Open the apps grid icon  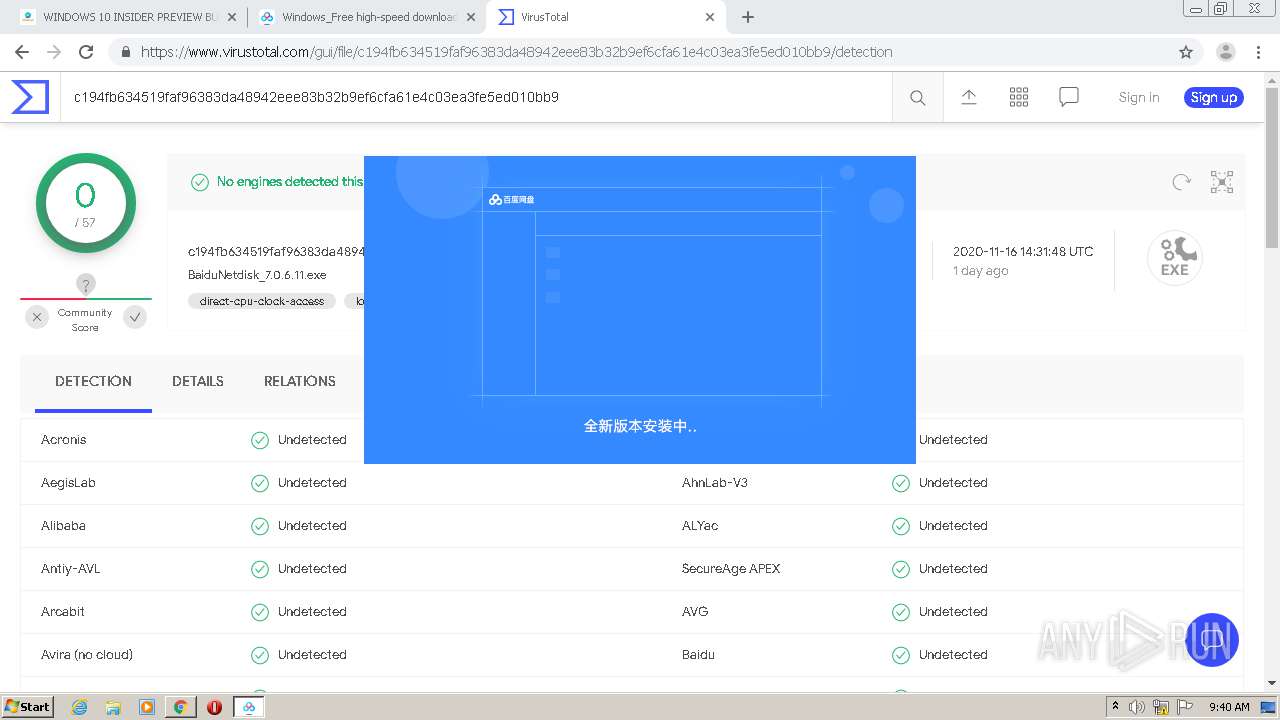(1019, 97)
